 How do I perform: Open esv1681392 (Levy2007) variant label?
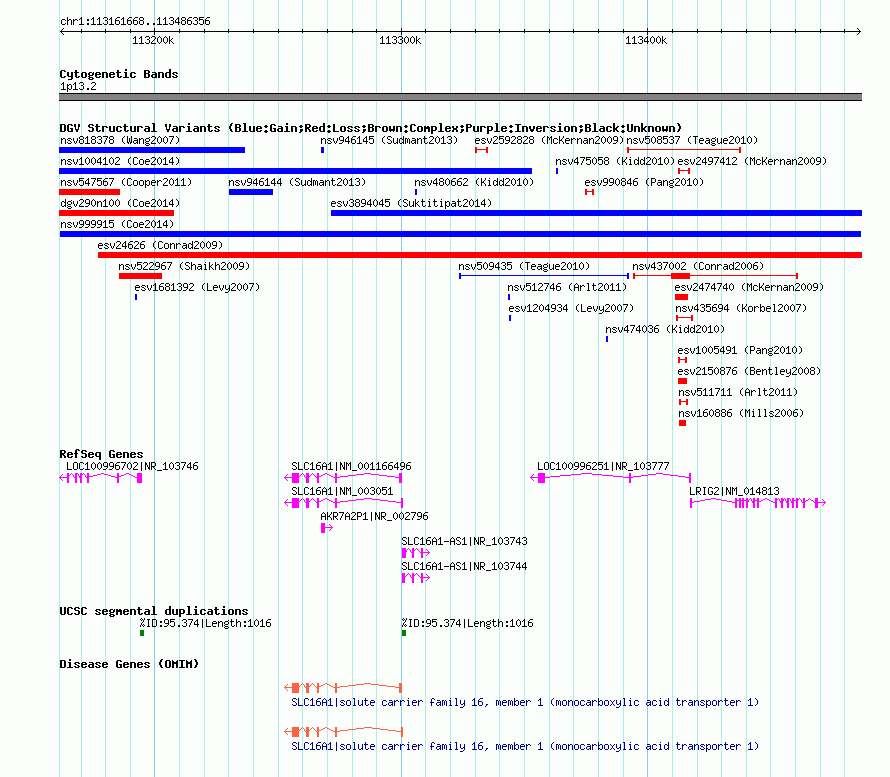[x=197, y=287]
